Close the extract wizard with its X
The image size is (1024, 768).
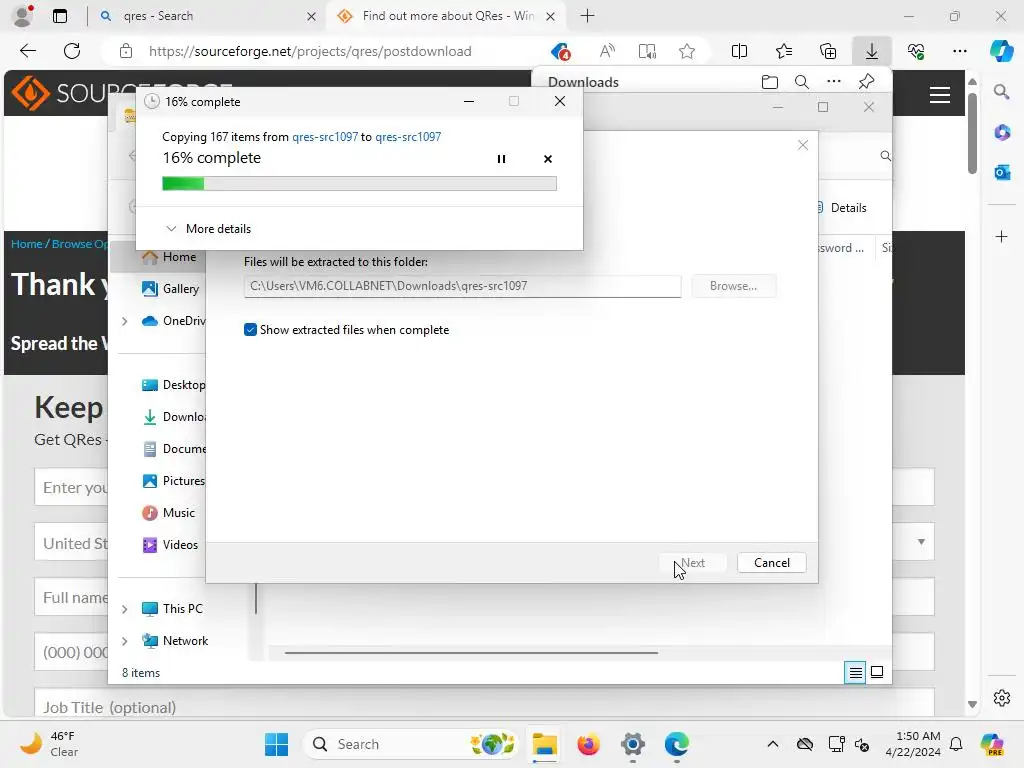click(x=803, y=145)
